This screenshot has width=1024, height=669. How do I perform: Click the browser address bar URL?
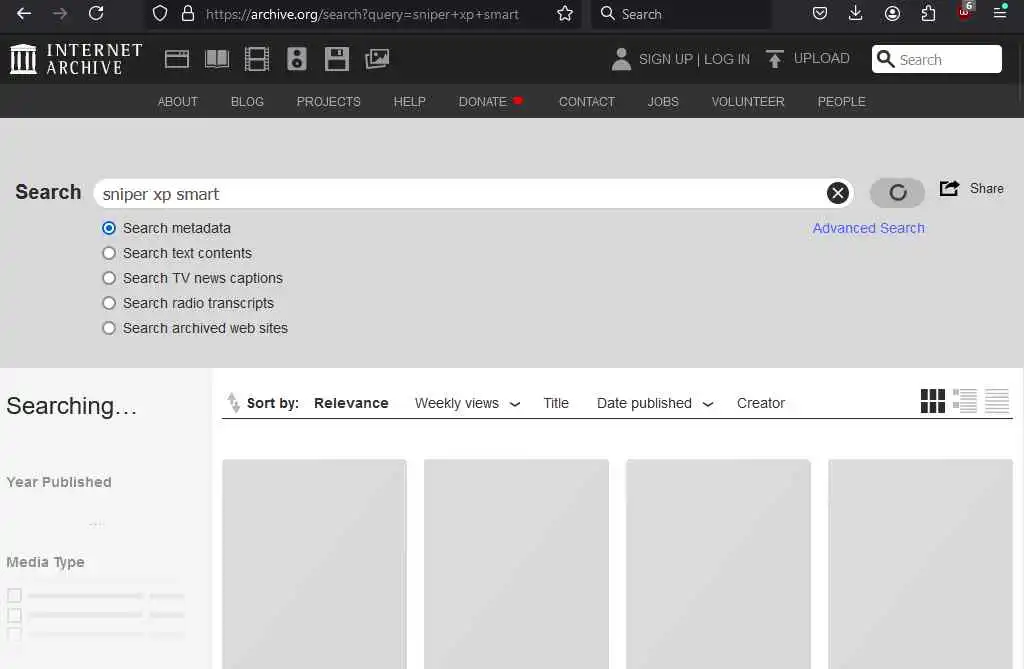click(x=362, y=14)
